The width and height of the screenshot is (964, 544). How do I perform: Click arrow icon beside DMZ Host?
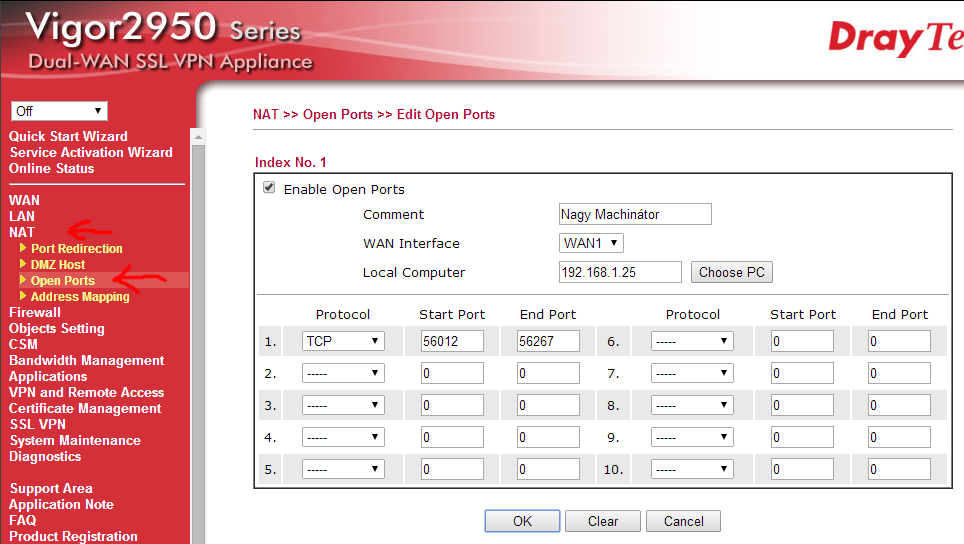(23, 264)
